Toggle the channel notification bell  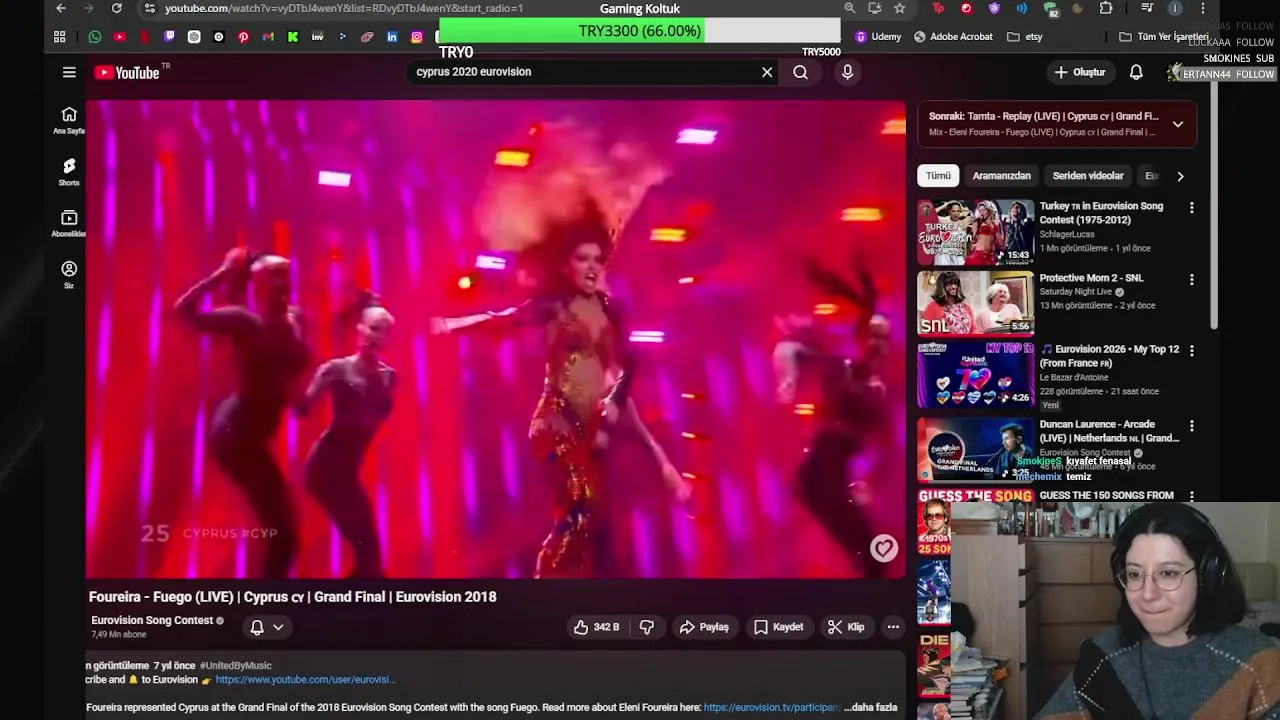tap(257, 627)
